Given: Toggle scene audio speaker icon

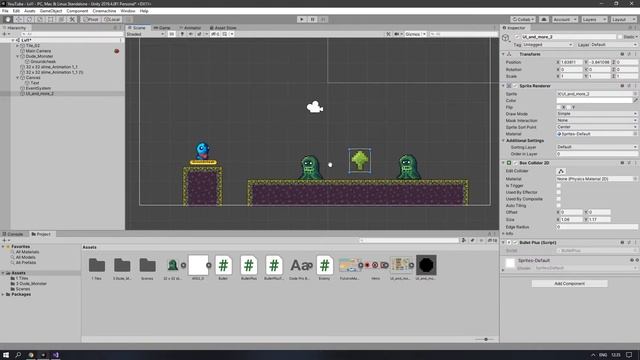Looking at the screenshot, I should point(190,34).
